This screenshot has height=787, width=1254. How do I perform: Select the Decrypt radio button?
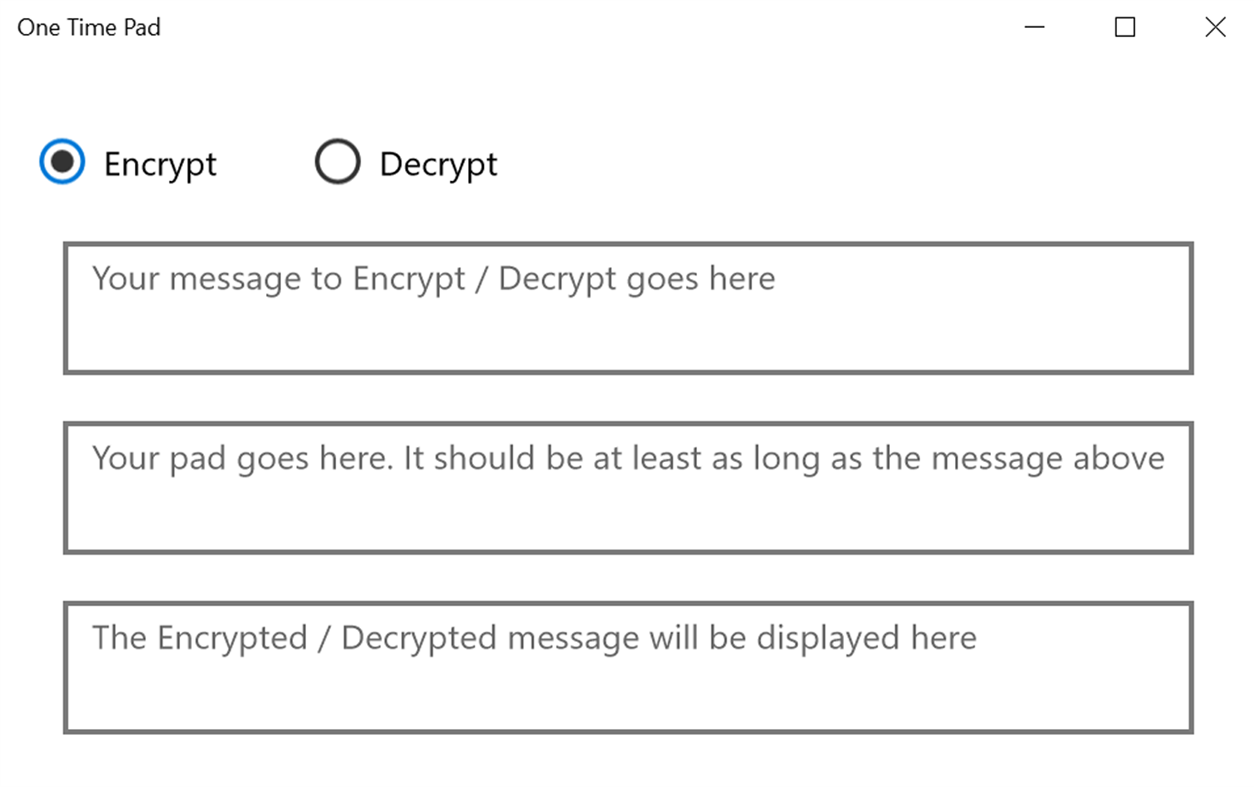(337, 162)
